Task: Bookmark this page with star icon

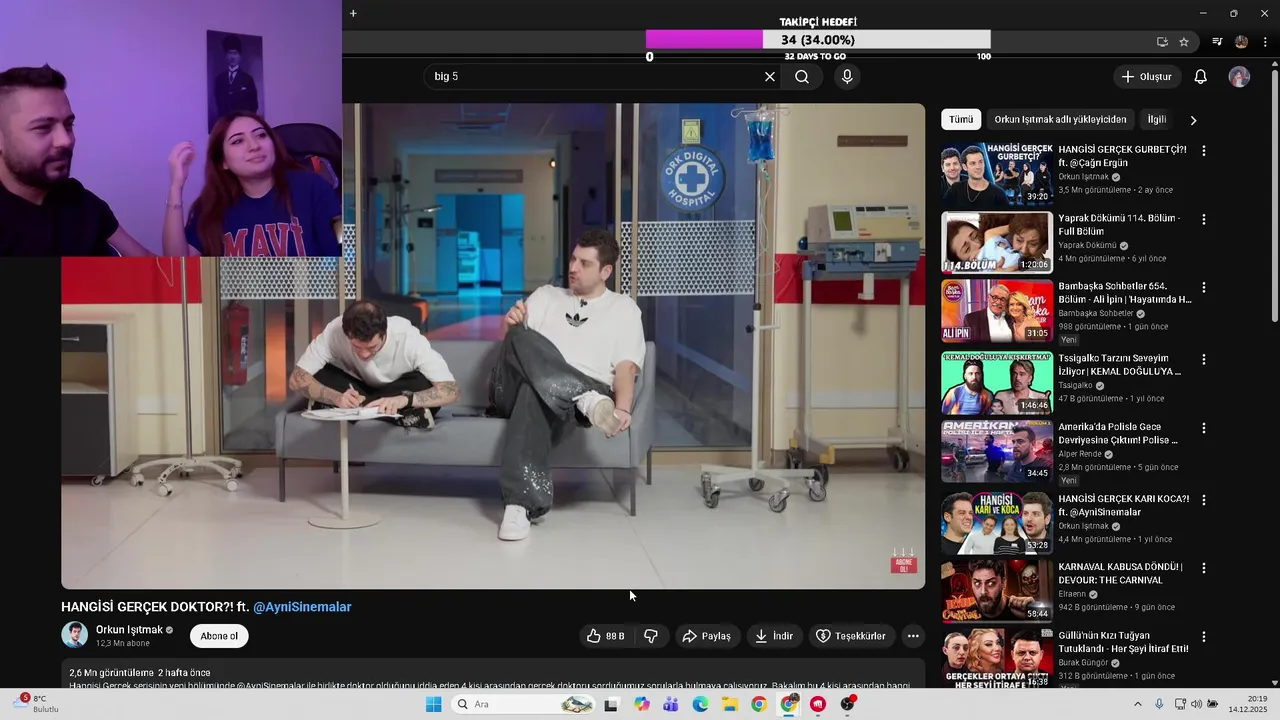Action: tap(1184, 42)
